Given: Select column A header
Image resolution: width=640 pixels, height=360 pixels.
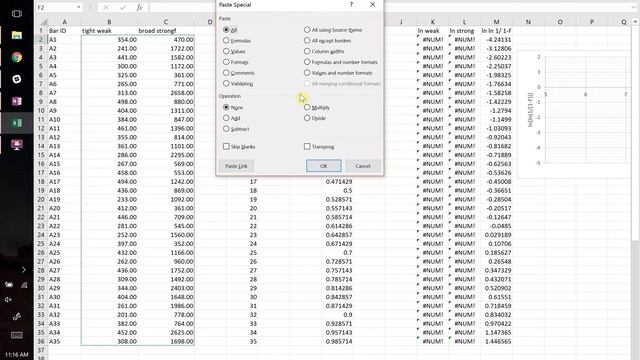Looking at the screenshot, I should 64,22.
